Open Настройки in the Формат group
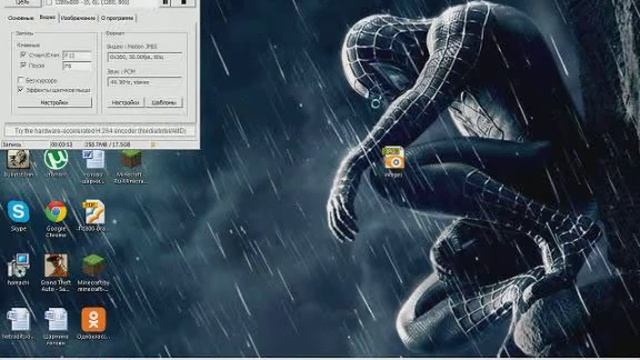Viewport: 640px width, 360px height. tap(125, 102)
